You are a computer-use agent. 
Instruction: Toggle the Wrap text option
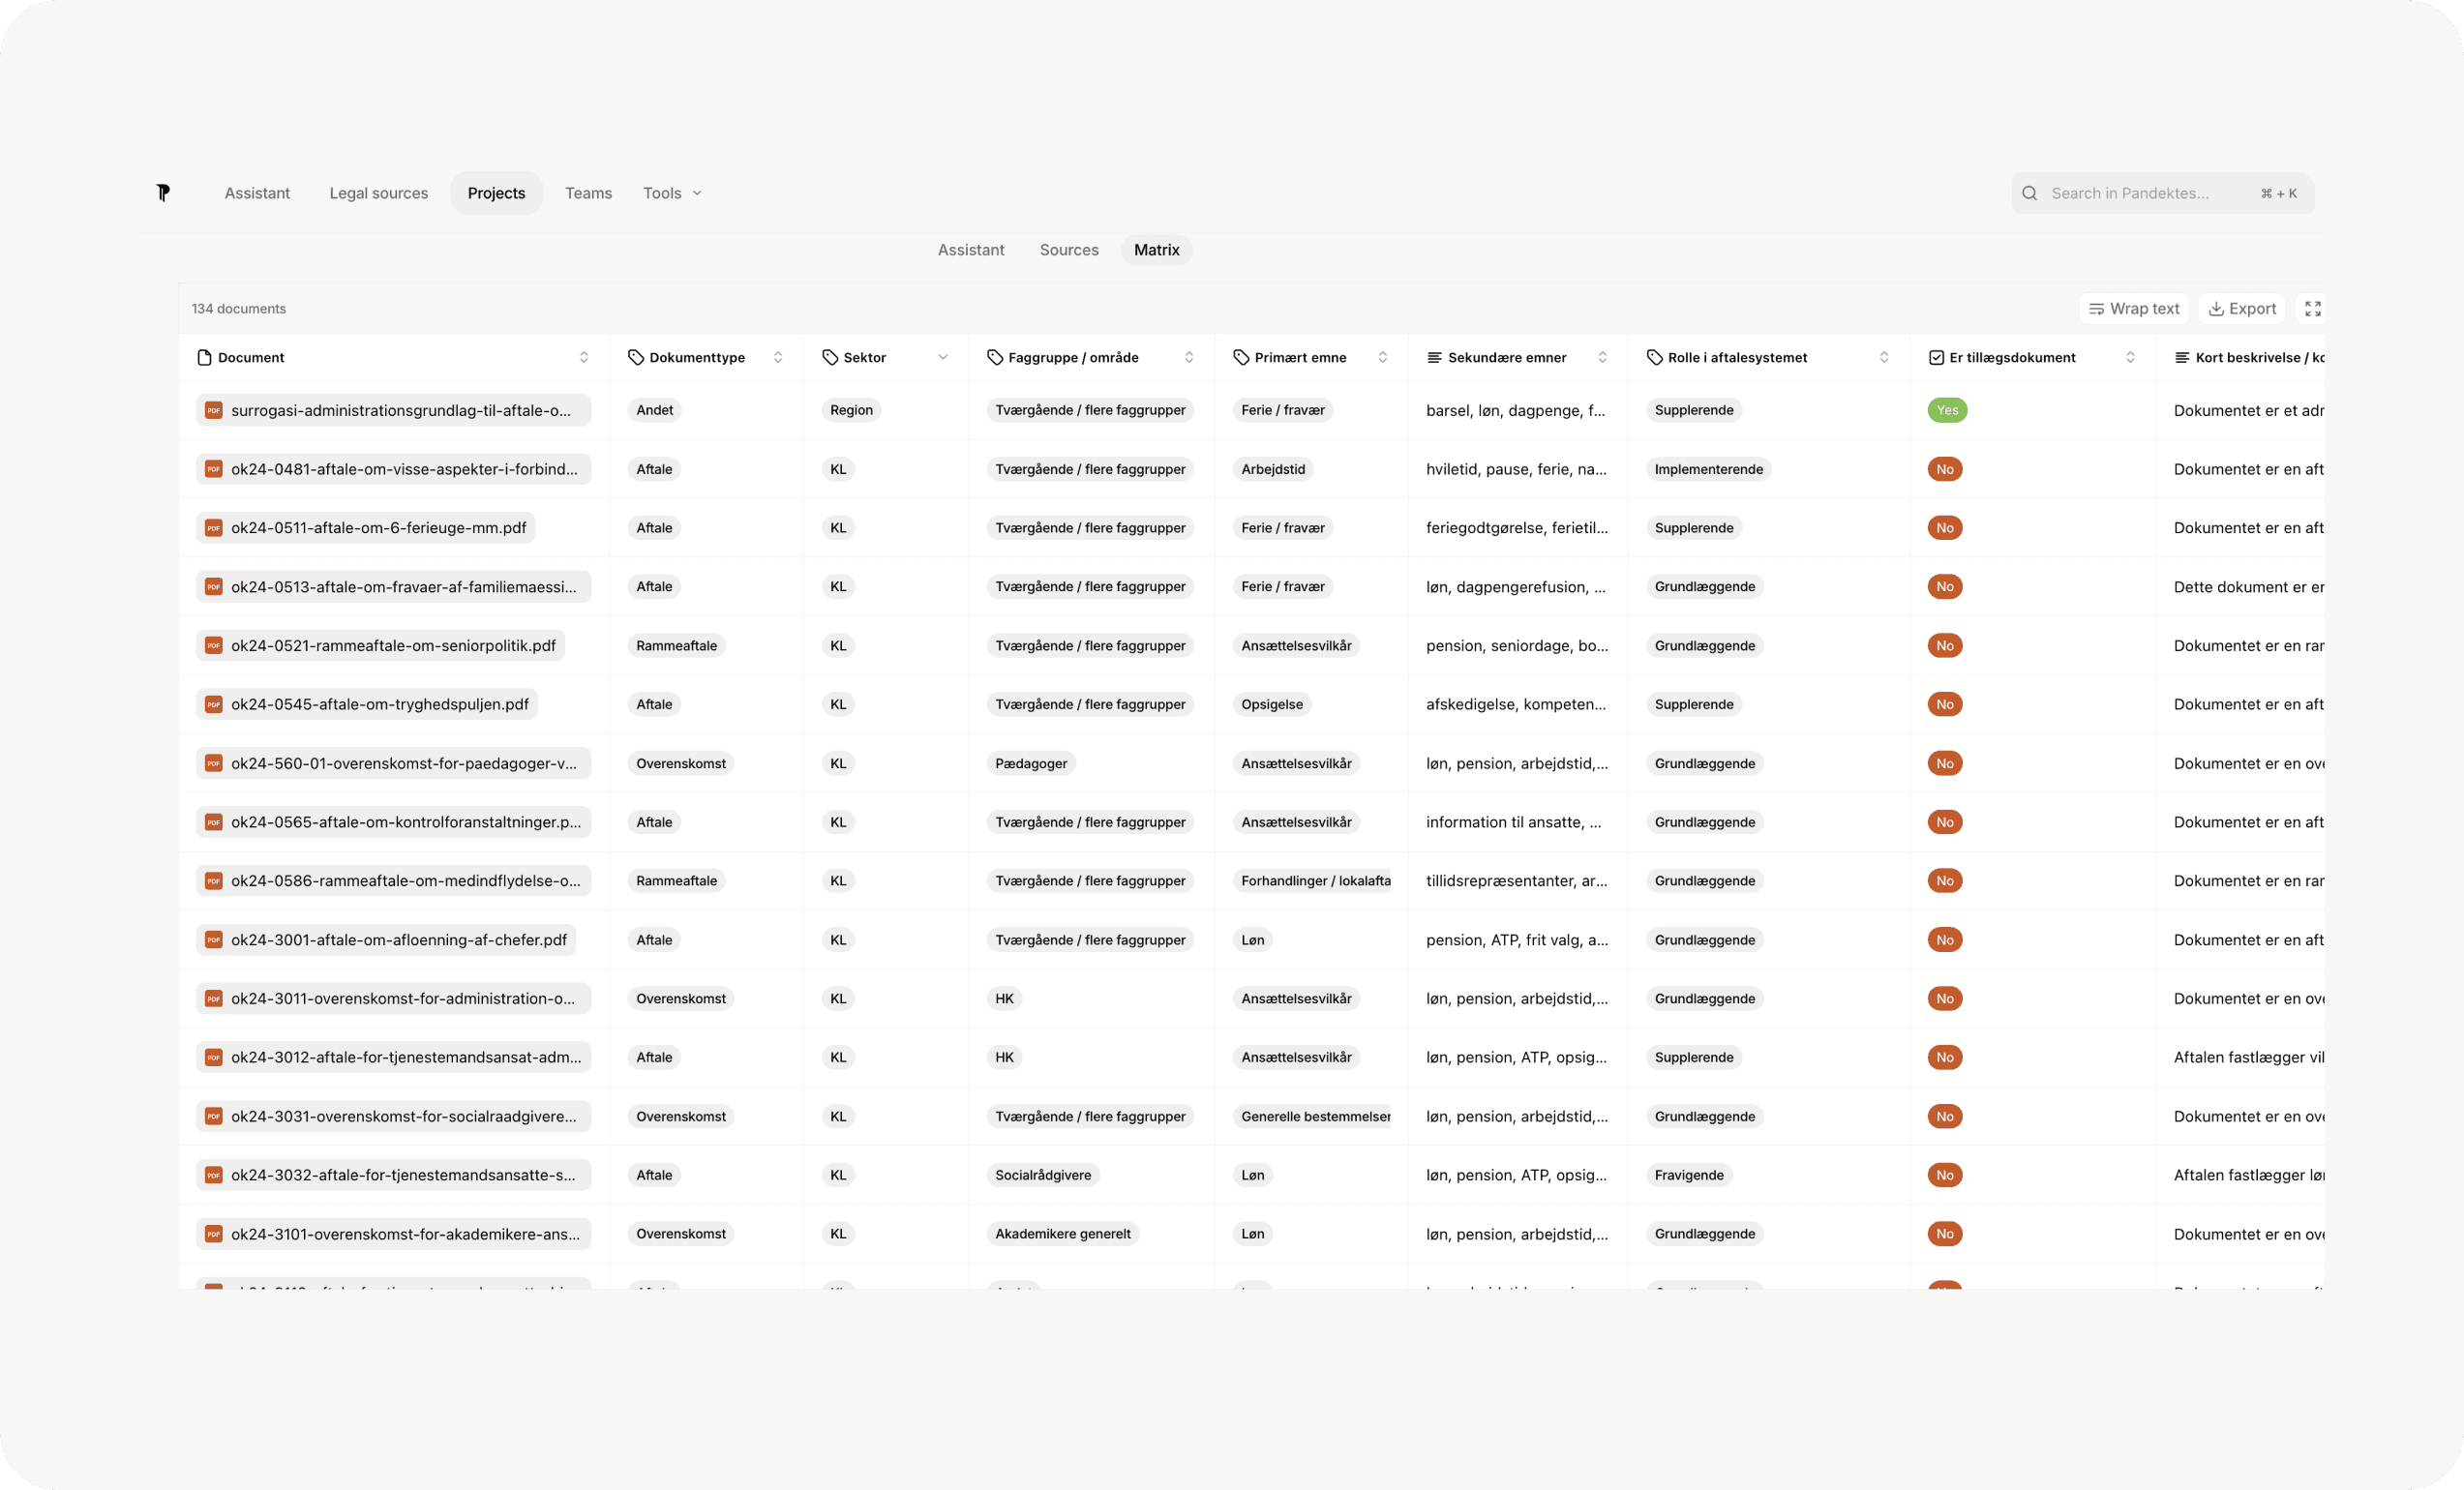(x=2133, y=309)
